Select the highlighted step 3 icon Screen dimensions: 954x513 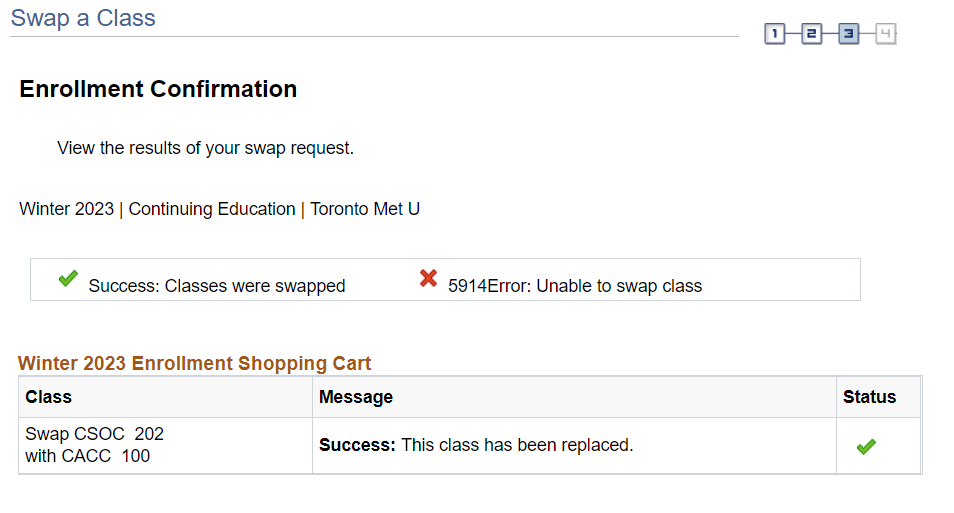click(848, 35)
